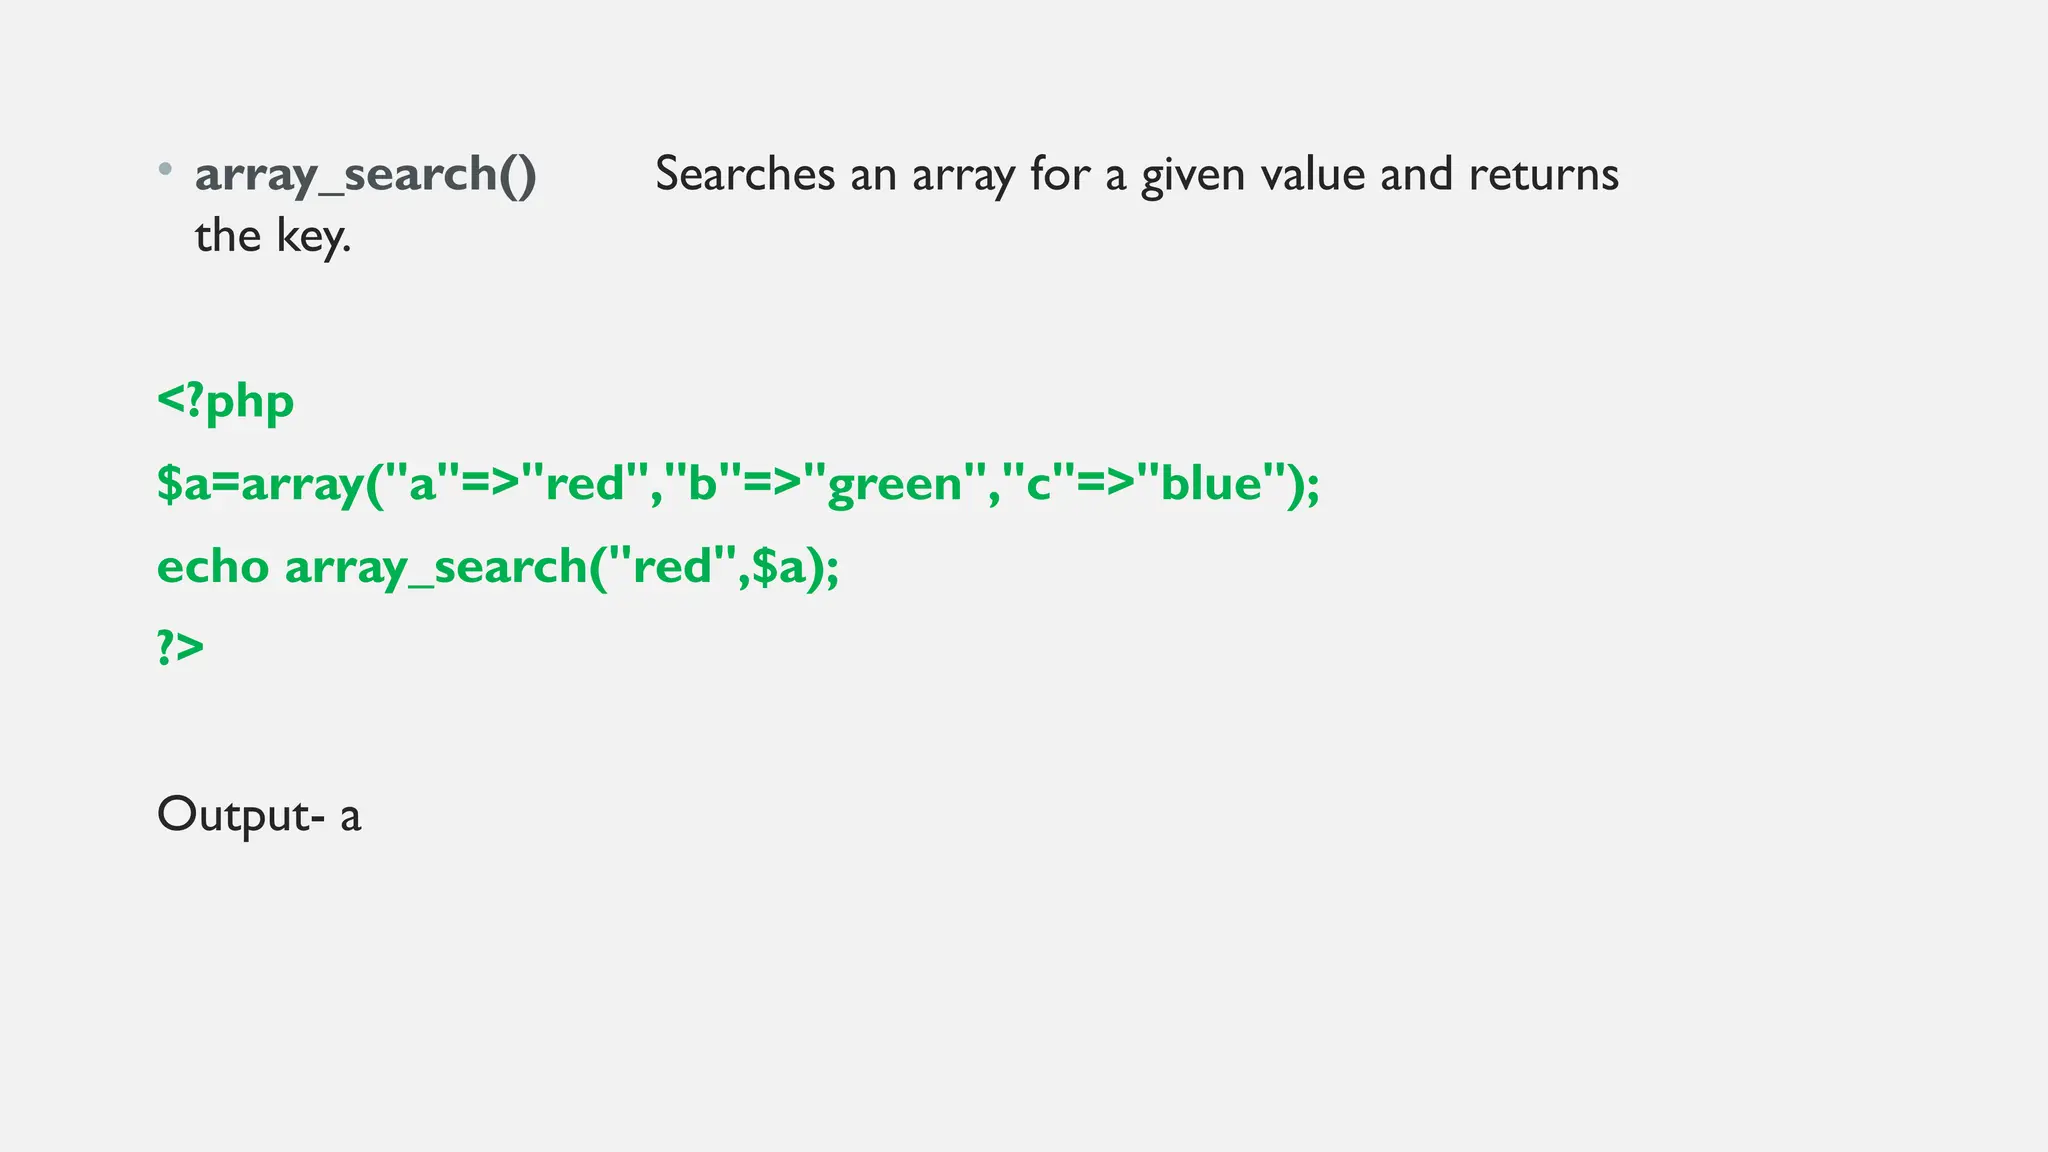Click the "b" key in the array line
The width and height of the screenshot is (2048, 1152).
pyautogui.click(x=703, y=484)
